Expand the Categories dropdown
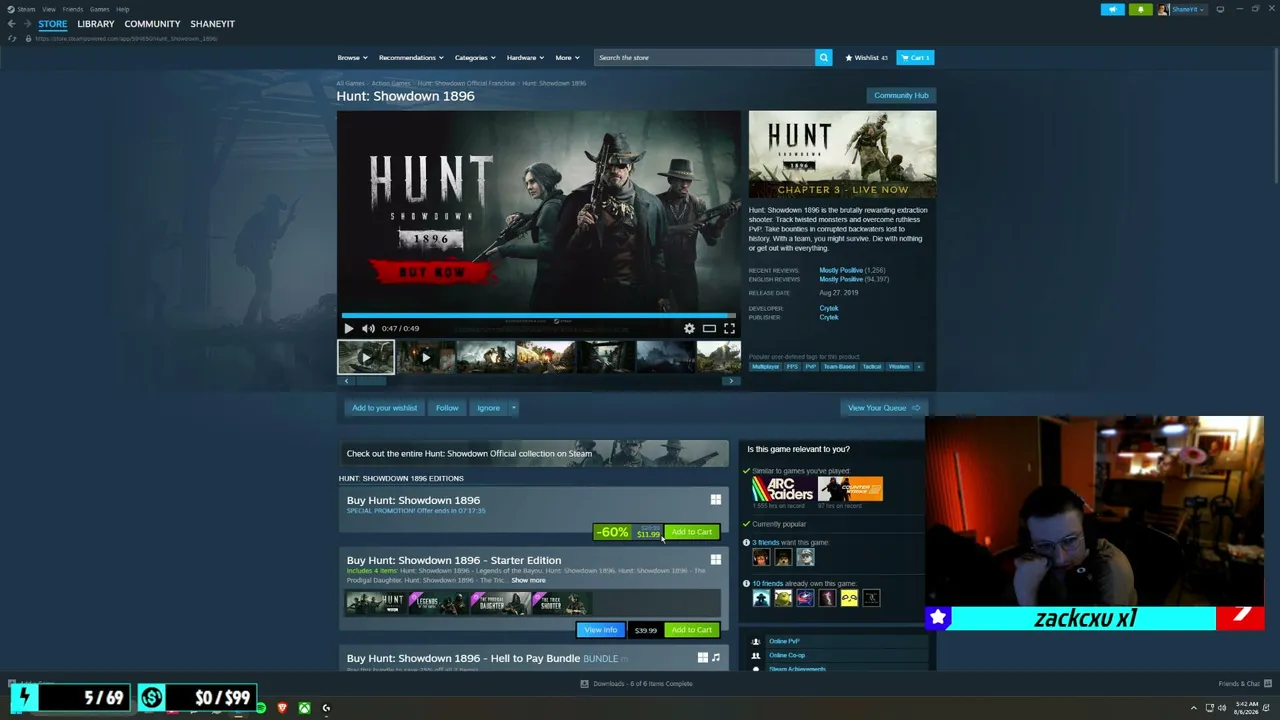The height and width of the screenshot is (720, 1280). (x=474, y=58)
